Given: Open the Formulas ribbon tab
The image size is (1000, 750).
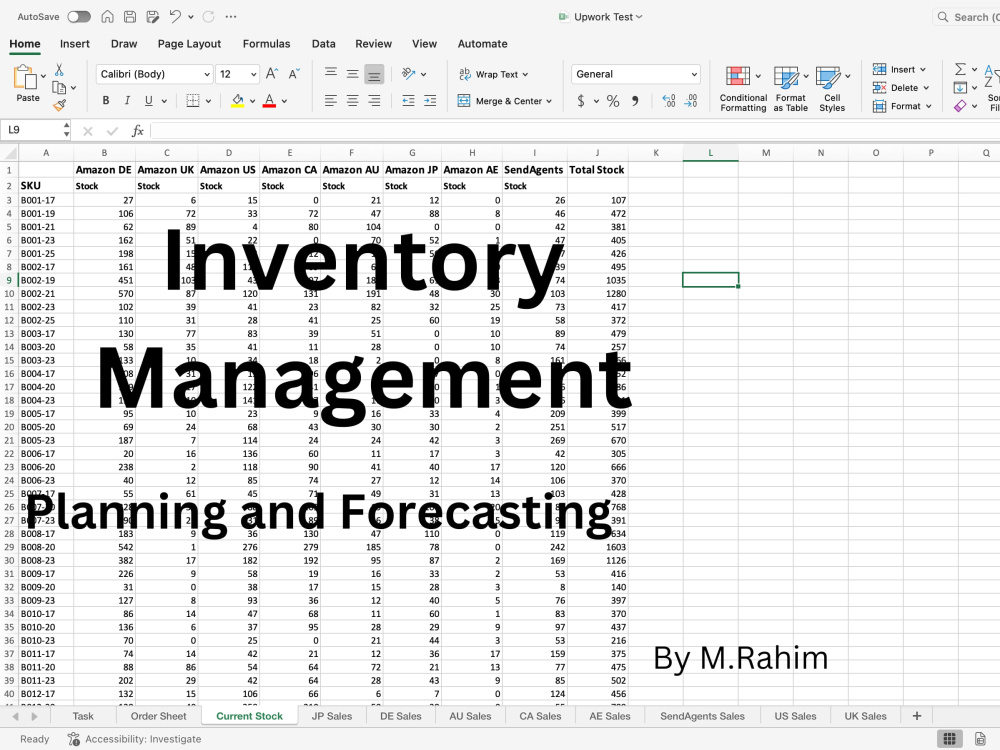Looking at the screenshot, I should coord(267,44).
